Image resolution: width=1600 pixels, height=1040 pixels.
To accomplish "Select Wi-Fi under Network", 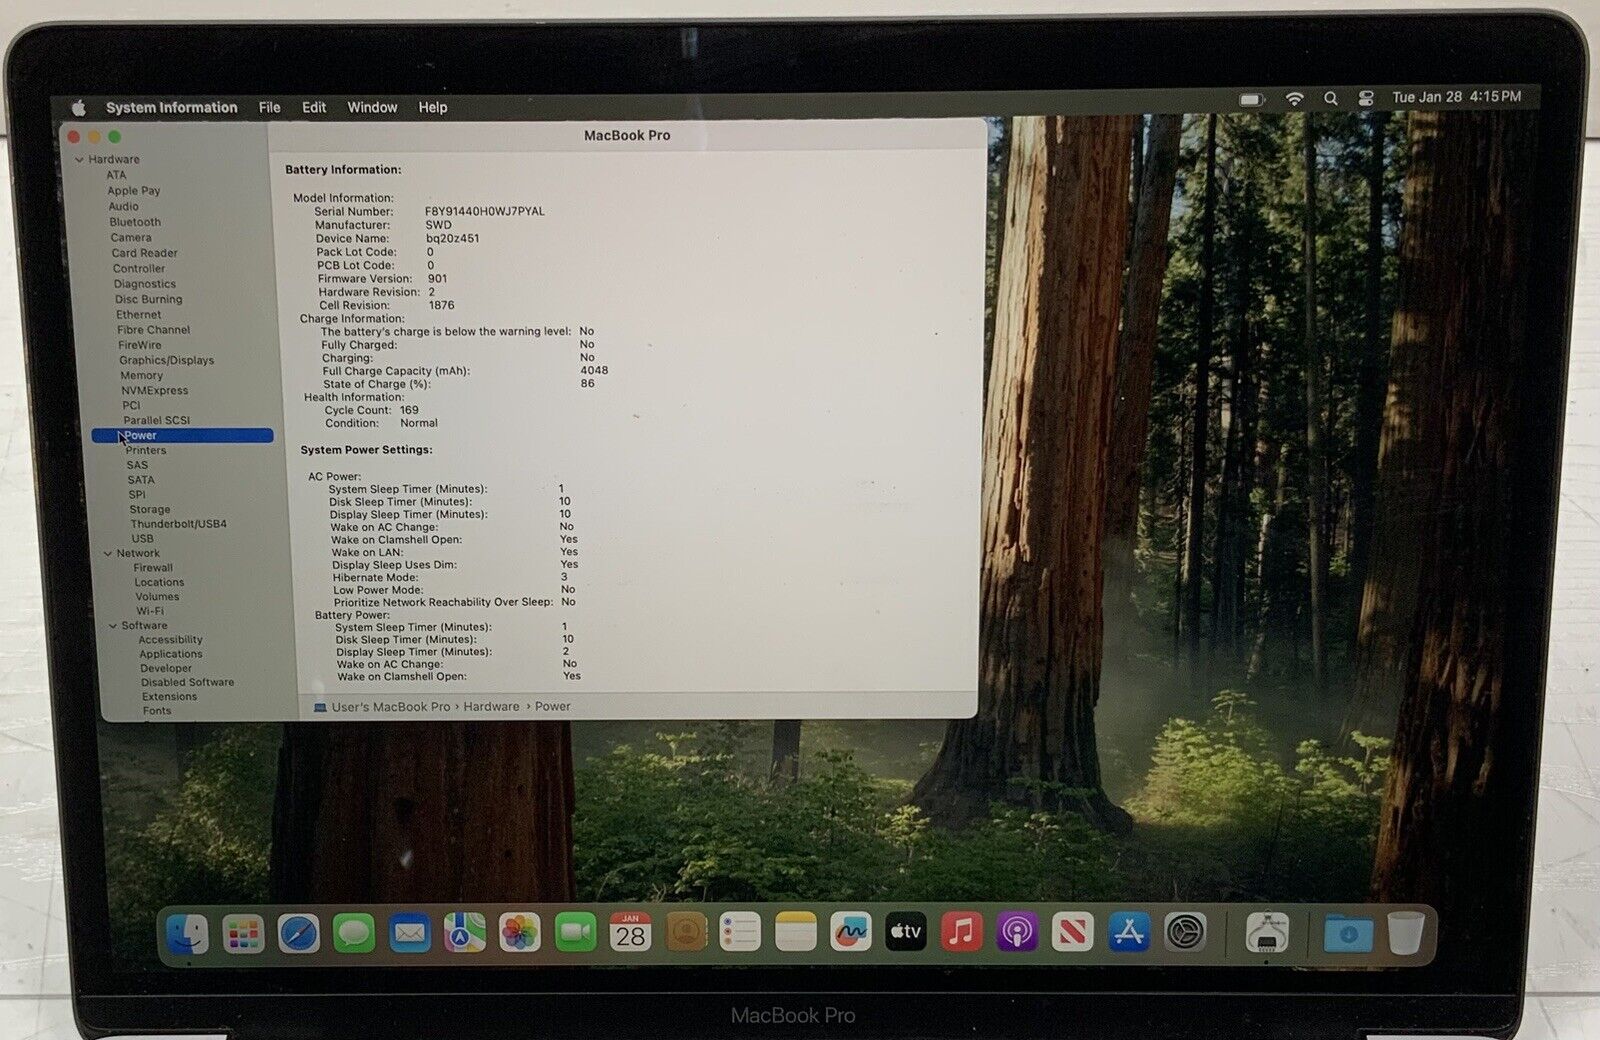I will (150, 610).
